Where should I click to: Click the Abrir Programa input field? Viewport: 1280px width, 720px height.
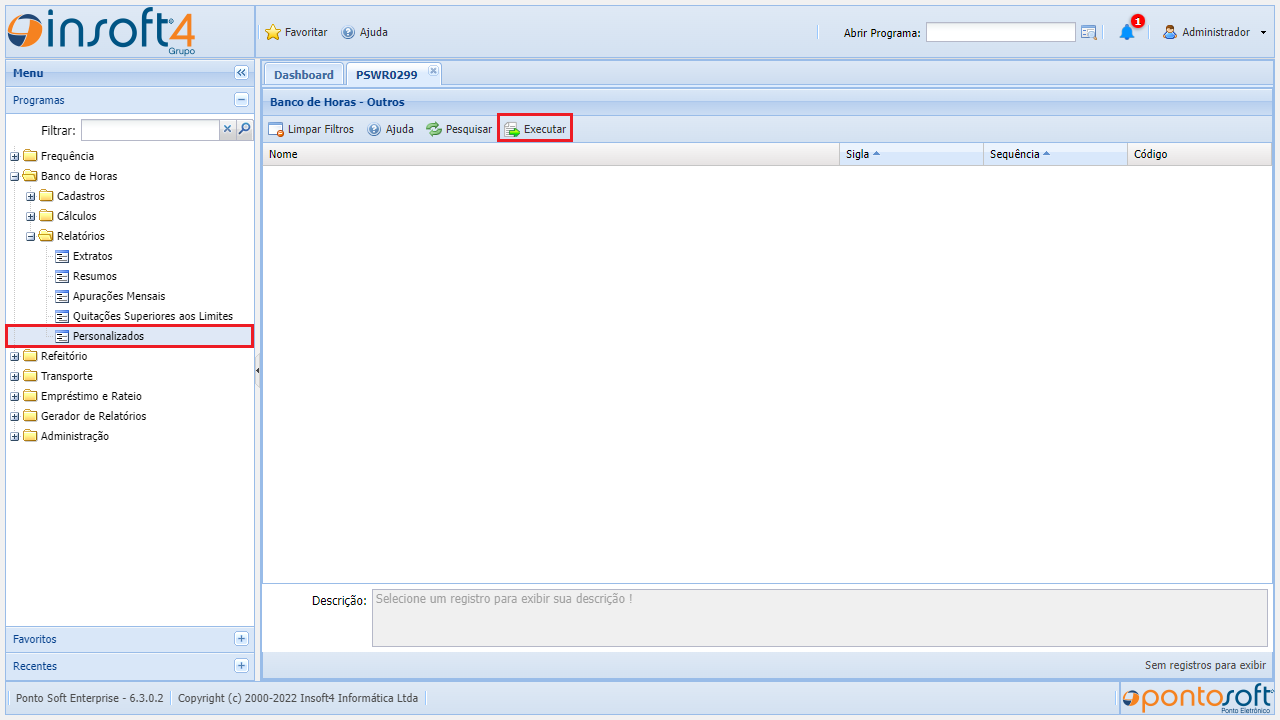coord(1000,32)
